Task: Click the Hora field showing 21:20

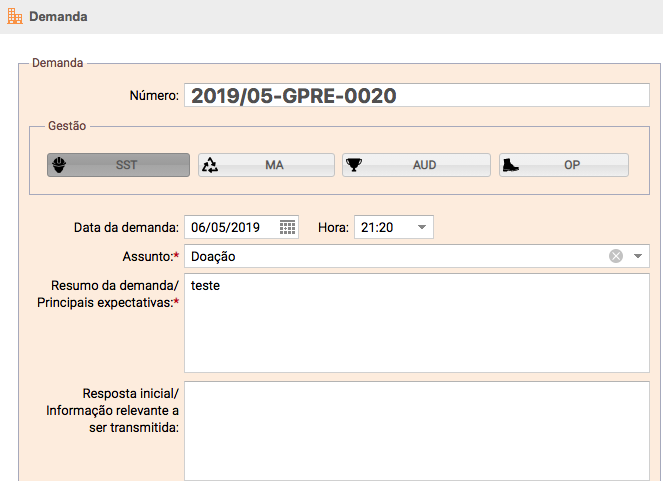Action: point(394,227)
